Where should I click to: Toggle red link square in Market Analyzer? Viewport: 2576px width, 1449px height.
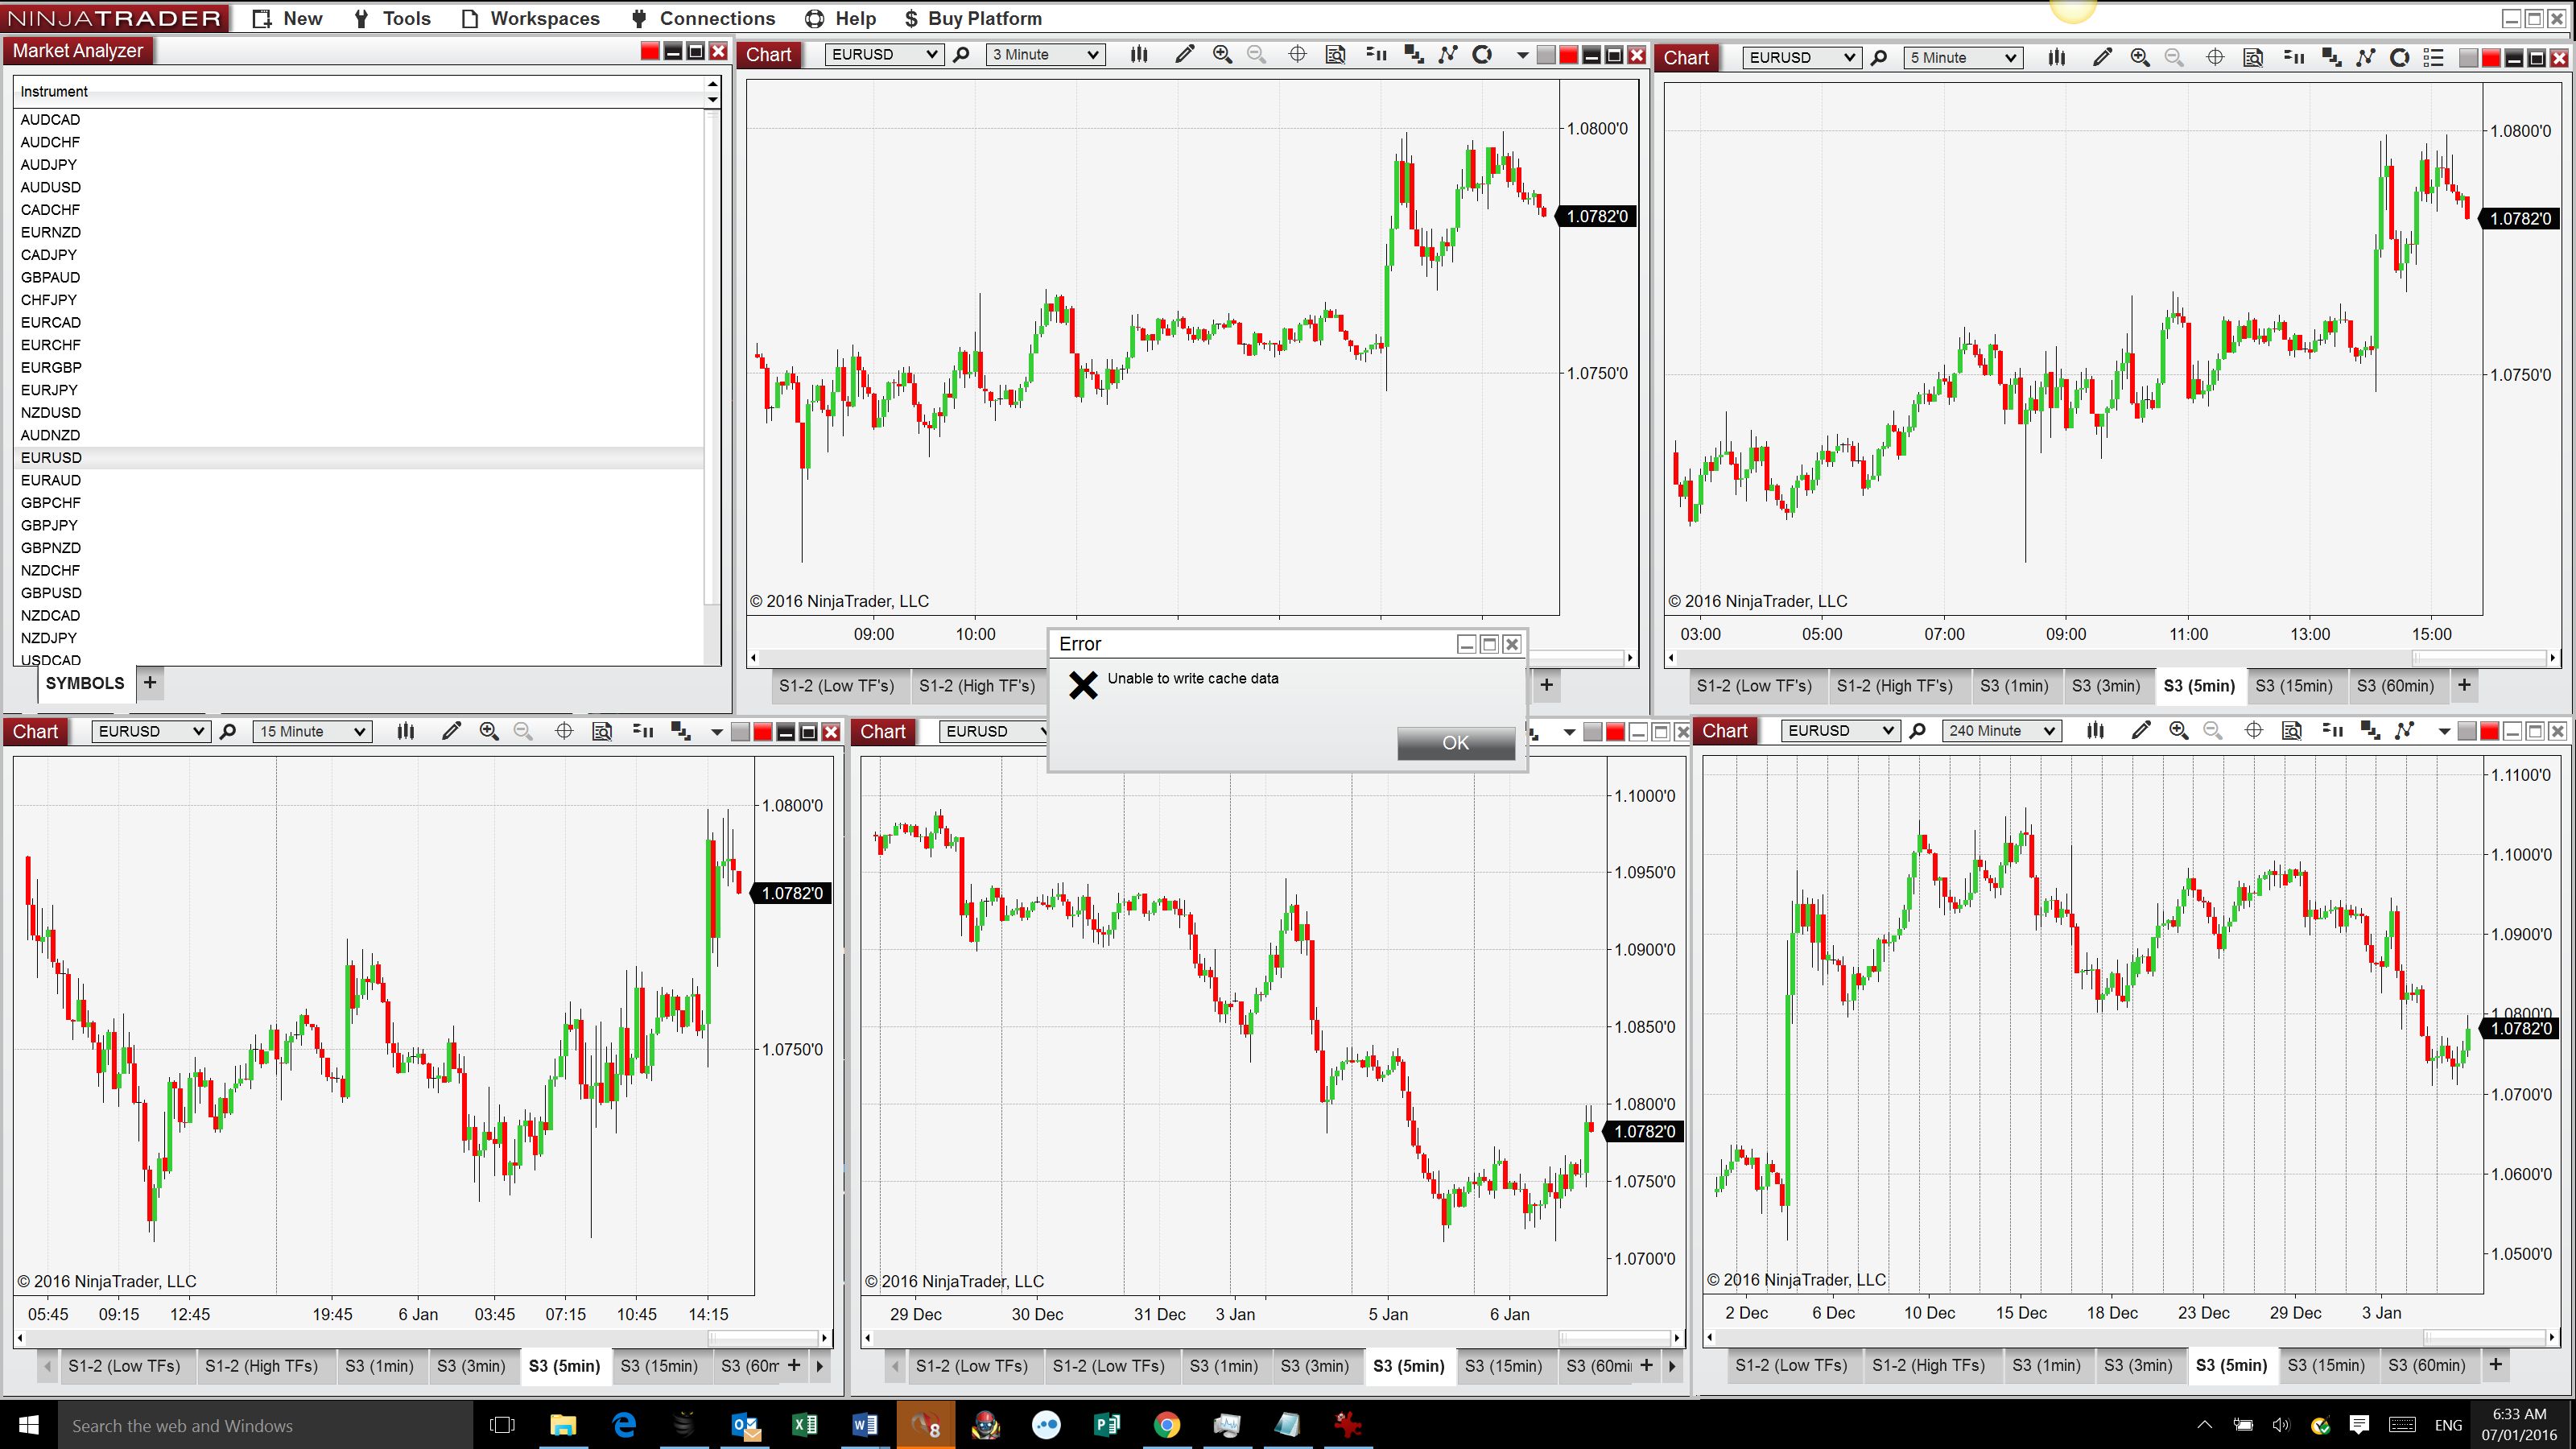(x=650, y=52)
